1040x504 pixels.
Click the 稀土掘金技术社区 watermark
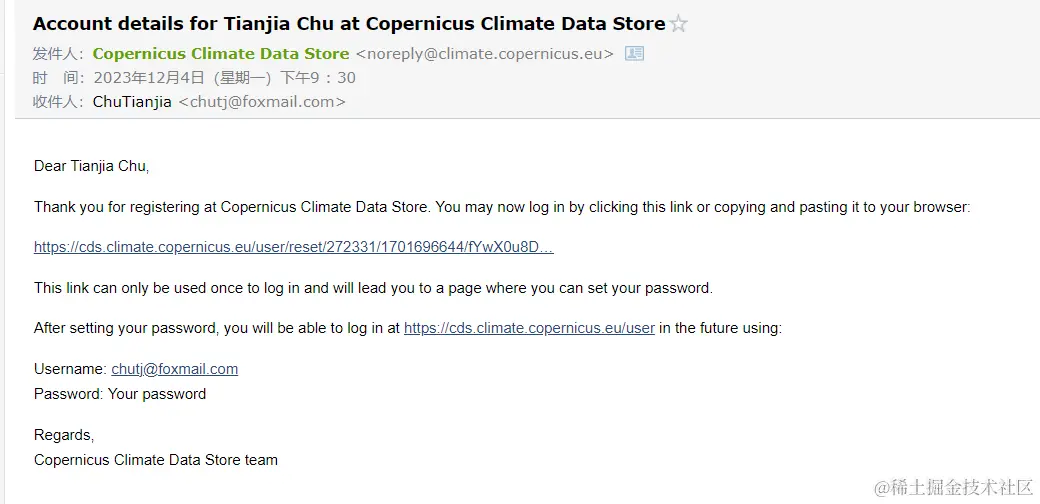click(x=953, y=487)
